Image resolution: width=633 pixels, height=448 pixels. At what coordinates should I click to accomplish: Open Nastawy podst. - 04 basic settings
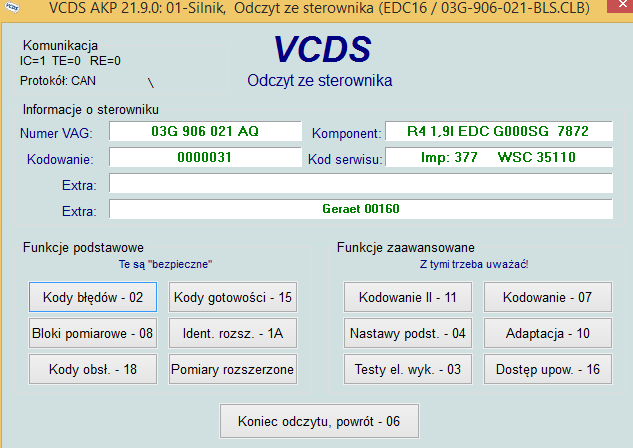click(408, 333)
